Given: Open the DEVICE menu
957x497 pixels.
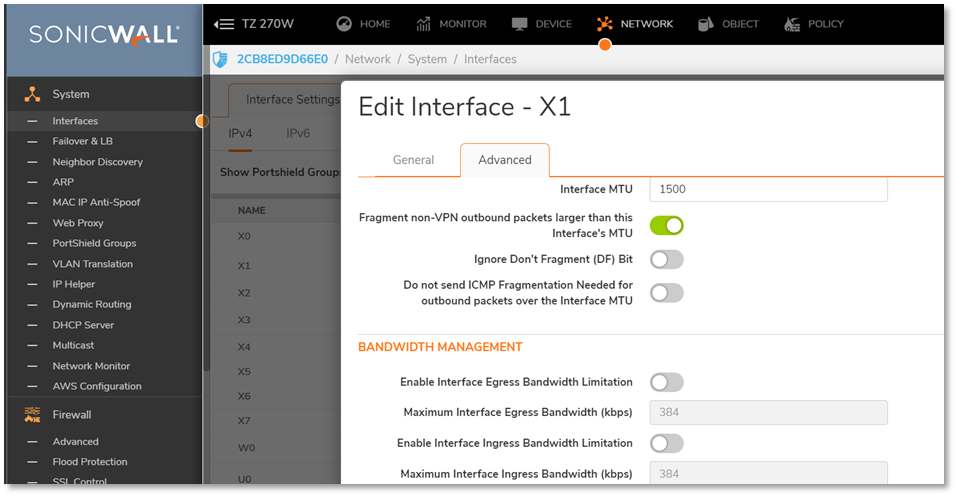Looking at the screenshot, I should (554, 24).
